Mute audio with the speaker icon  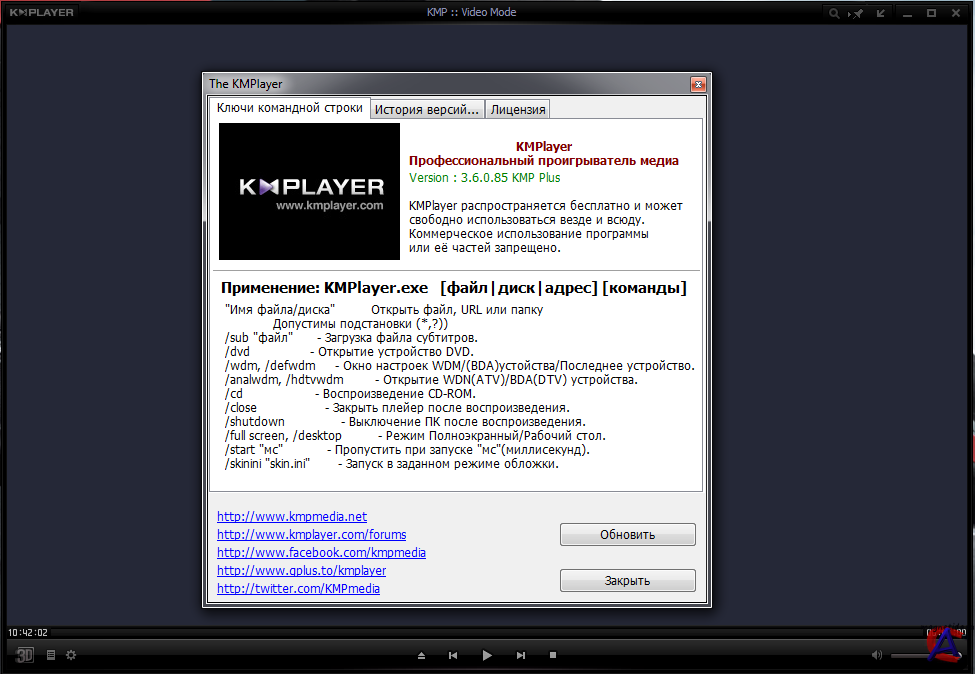(877, 655)
